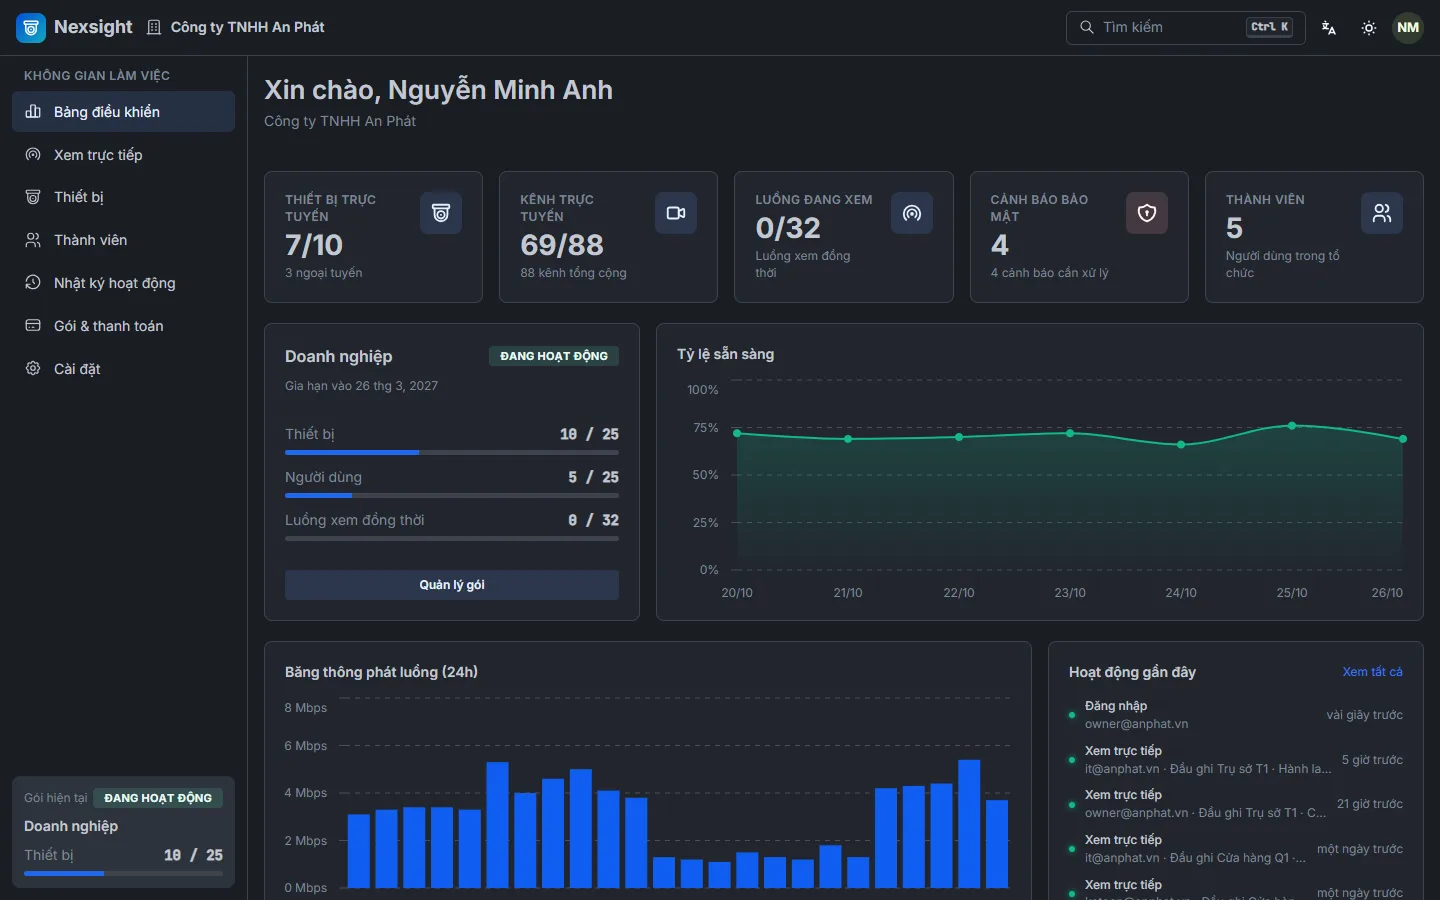The height and width of the screenshot is (900, 1440).
Task: Click Đang hoạt động badge in Doanh nghiệp card
Action: (554, 356)
